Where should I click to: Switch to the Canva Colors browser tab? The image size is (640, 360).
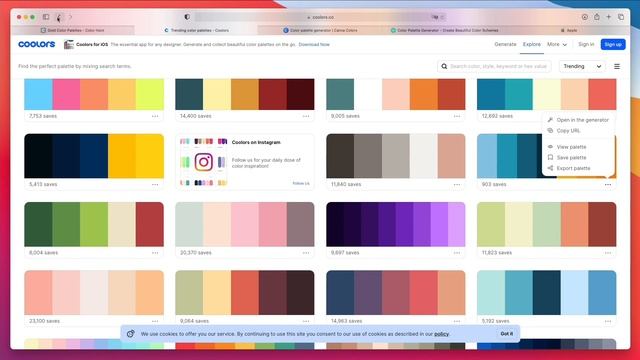point(320,30)
